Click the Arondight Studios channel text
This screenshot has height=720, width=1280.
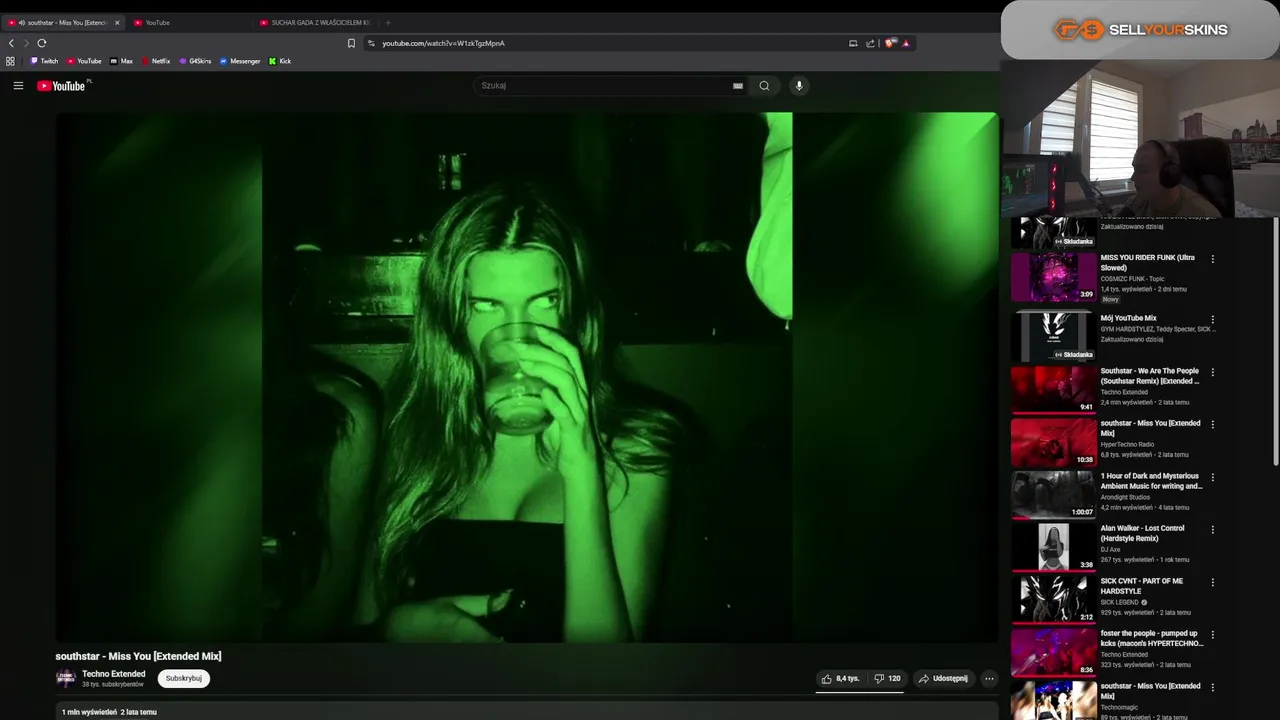1125,497
